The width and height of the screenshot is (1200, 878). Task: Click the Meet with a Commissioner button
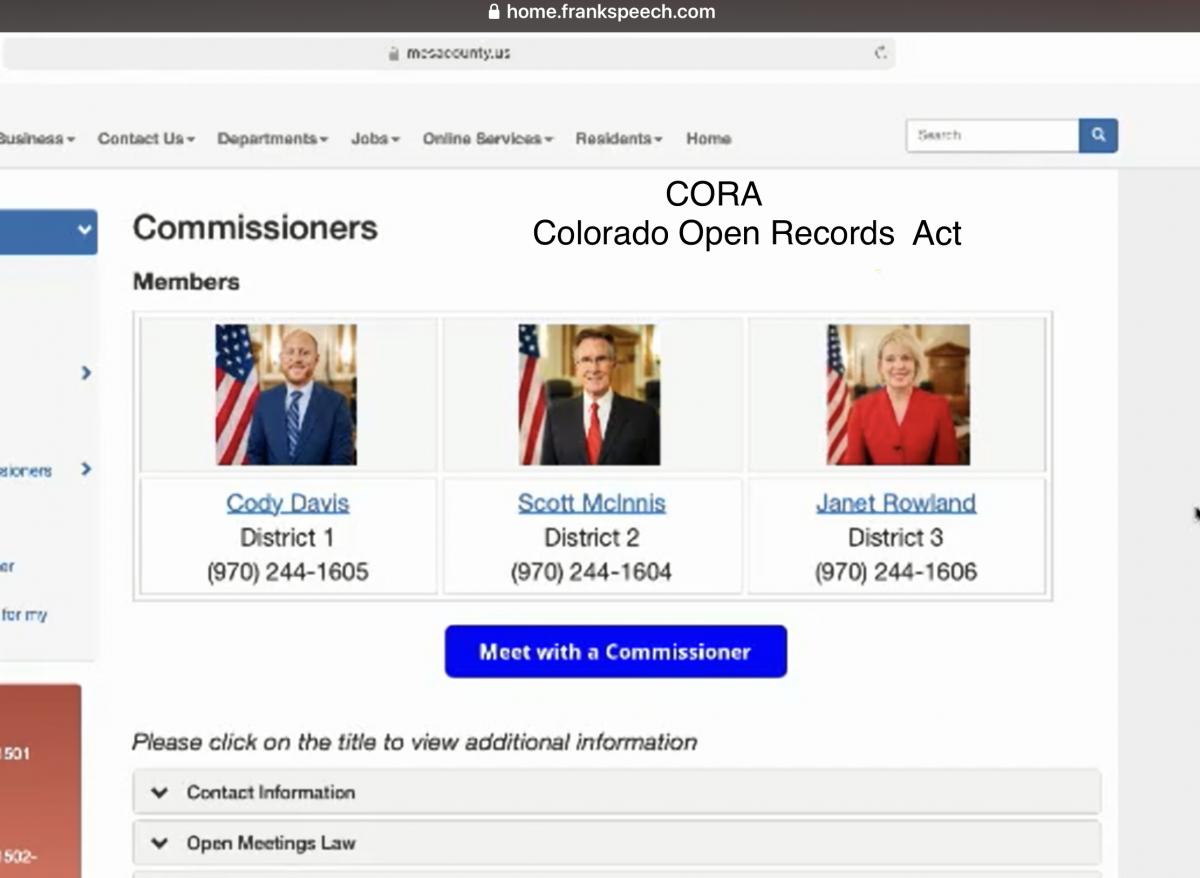click(x=615, y=652)
